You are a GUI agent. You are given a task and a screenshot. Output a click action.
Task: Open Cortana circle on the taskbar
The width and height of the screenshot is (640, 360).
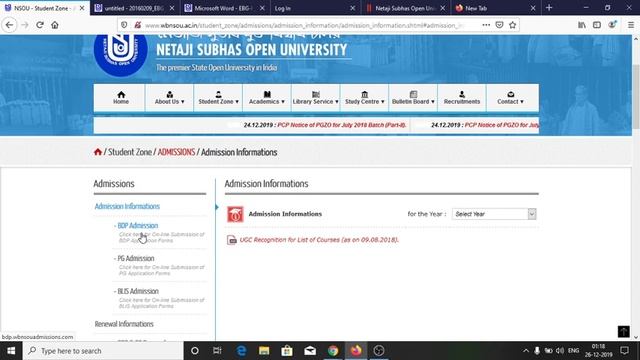click(x=195, y=351)
